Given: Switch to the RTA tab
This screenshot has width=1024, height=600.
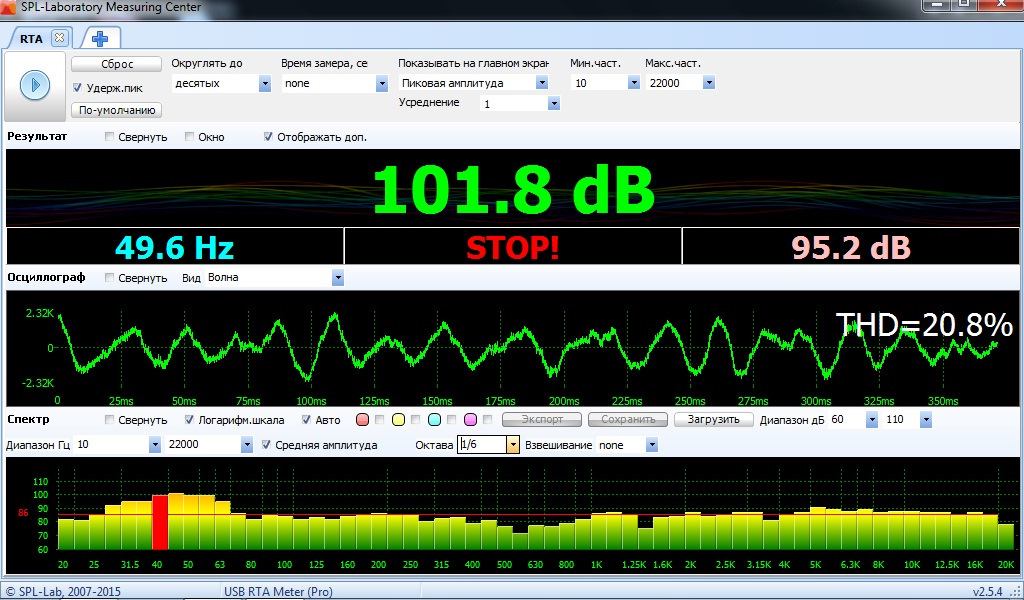Looking at the screenshot, I should 32,38.
